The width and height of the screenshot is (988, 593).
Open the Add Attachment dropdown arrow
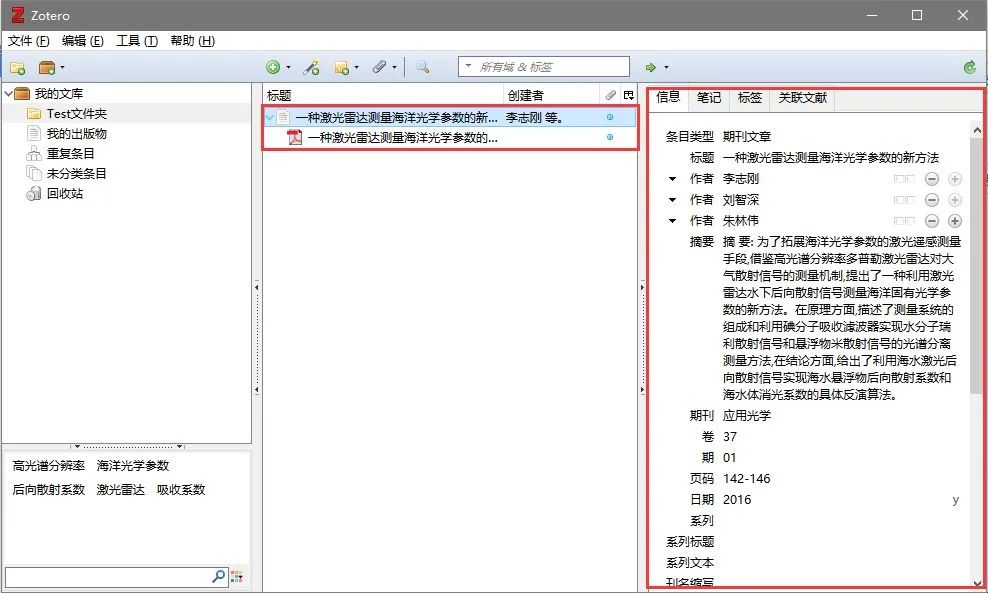tap(394, 67)
